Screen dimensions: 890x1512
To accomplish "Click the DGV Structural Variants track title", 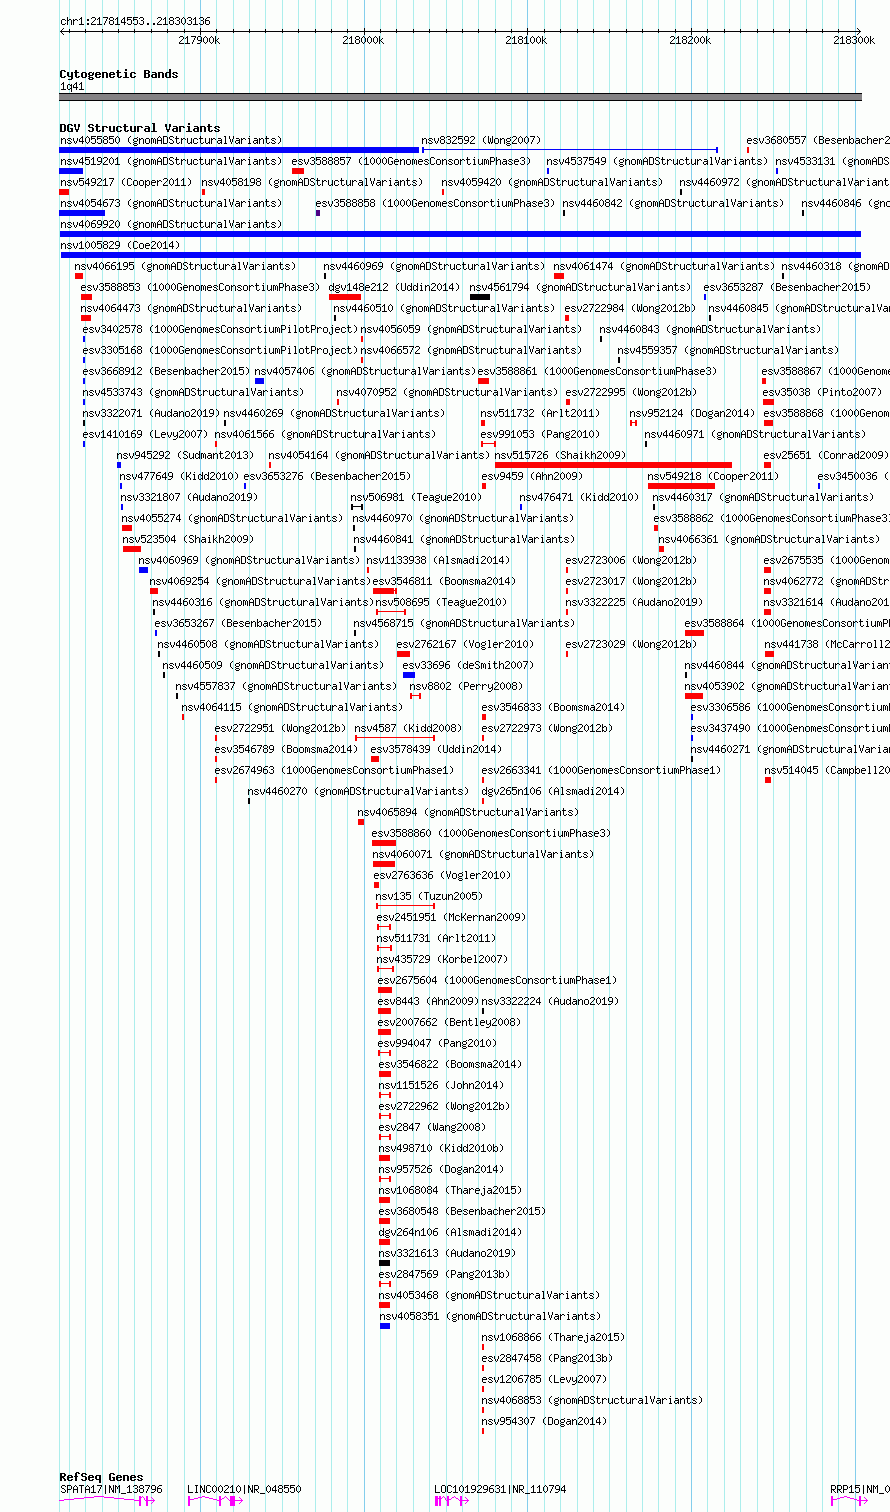I will pos(140,128).
